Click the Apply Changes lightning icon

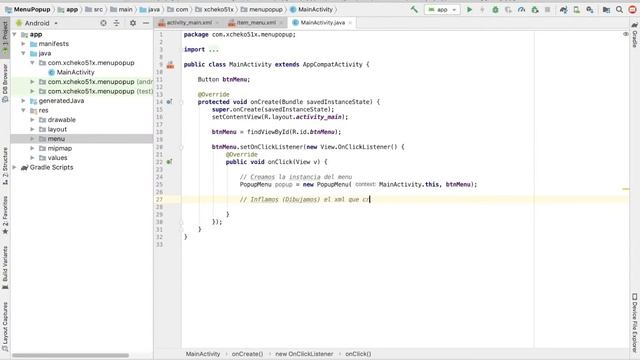coord(482,9)
